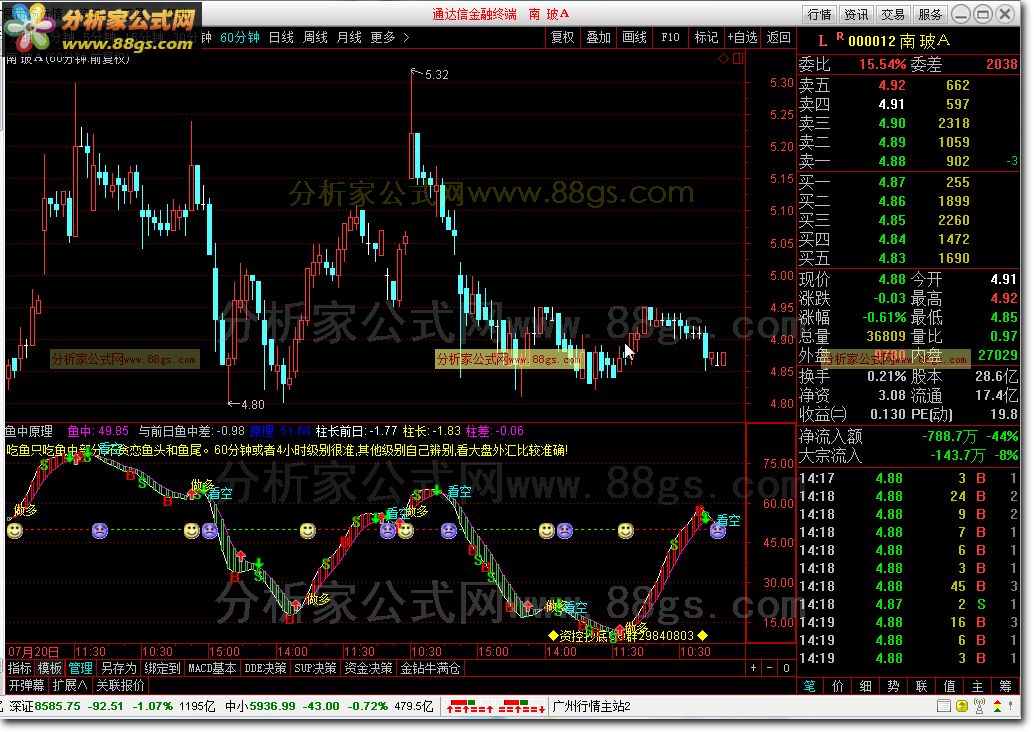The width and height of the screenshot is (1034, 732).
Task: Switch chart to 月线 period
Action: click(349, 38)
